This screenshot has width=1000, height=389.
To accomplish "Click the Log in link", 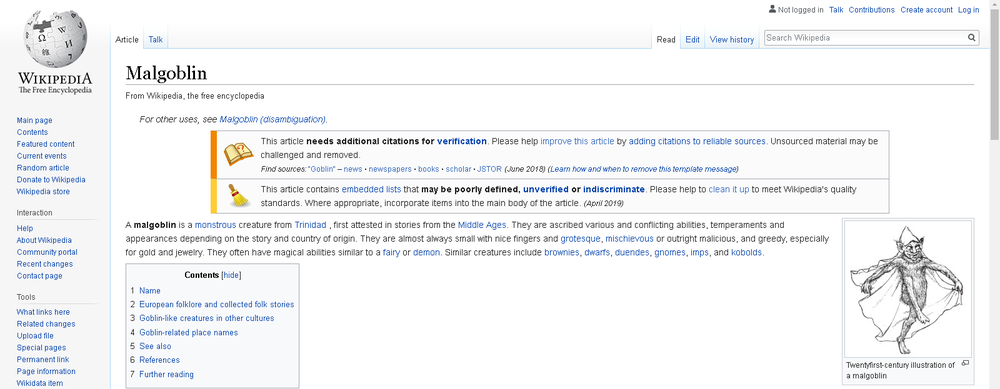I will [x=968, y=10].
